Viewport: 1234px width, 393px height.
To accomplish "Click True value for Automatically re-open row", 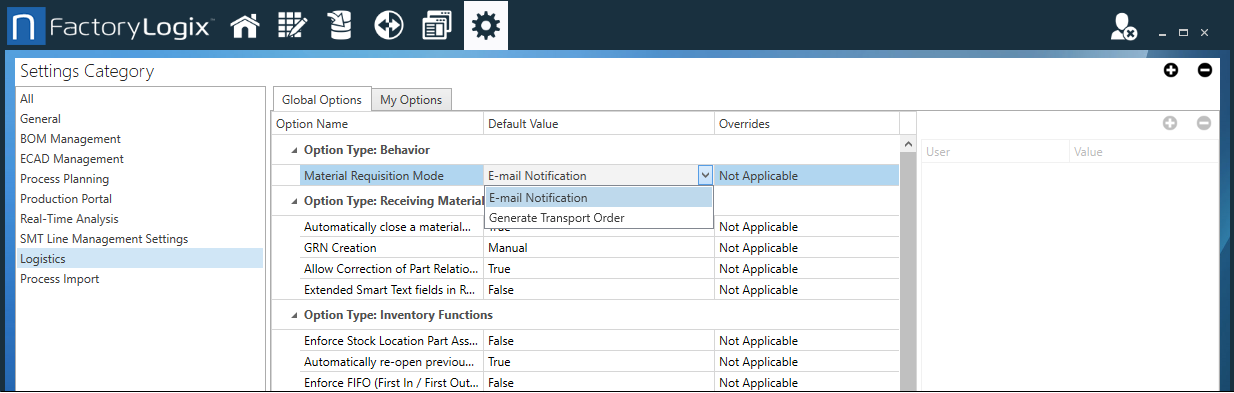I will pyautogui.click(x=500, y=362).
